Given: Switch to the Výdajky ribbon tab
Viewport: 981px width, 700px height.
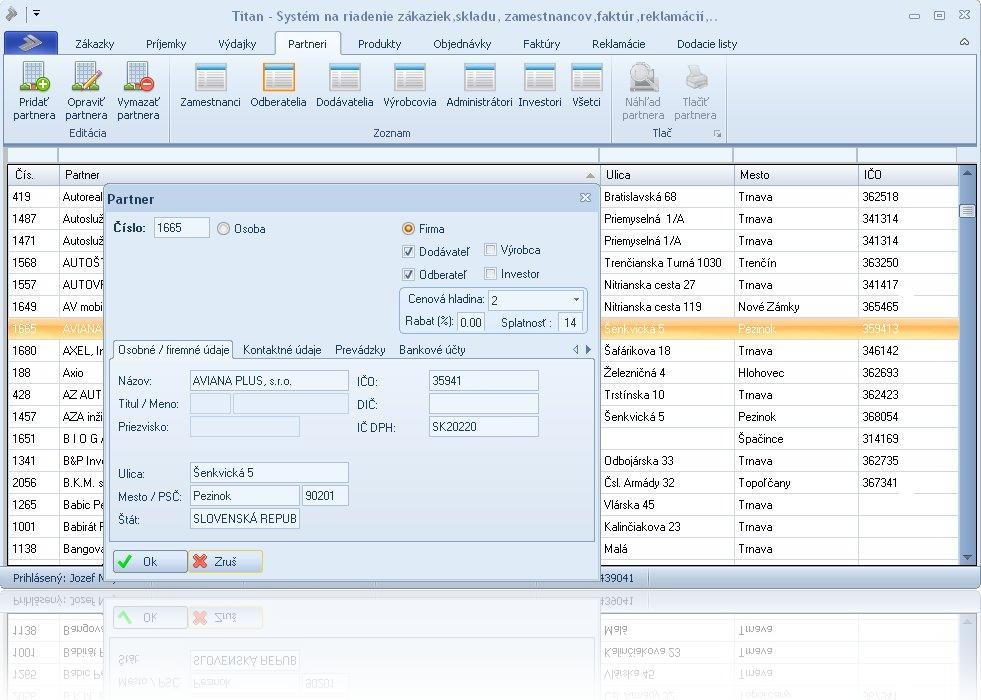Looking at the screenshot, I should [237, 44].
